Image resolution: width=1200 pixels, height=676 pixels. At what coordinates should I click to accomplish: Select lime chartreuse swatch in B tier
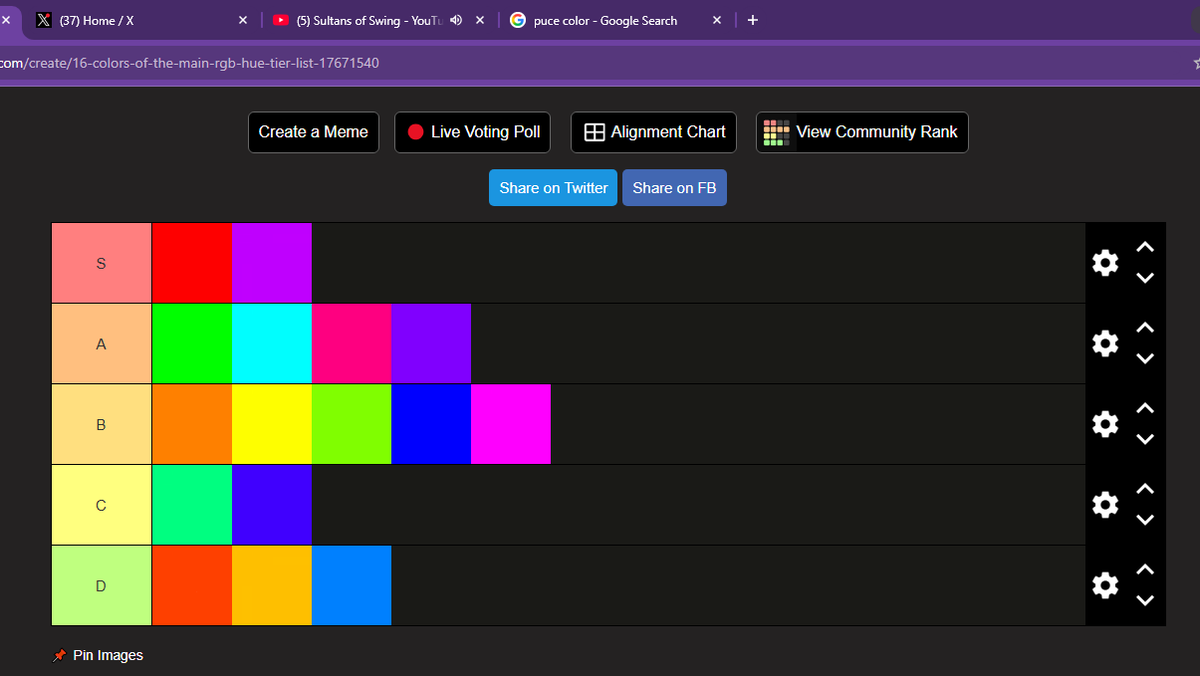click(x=352, y=424)
